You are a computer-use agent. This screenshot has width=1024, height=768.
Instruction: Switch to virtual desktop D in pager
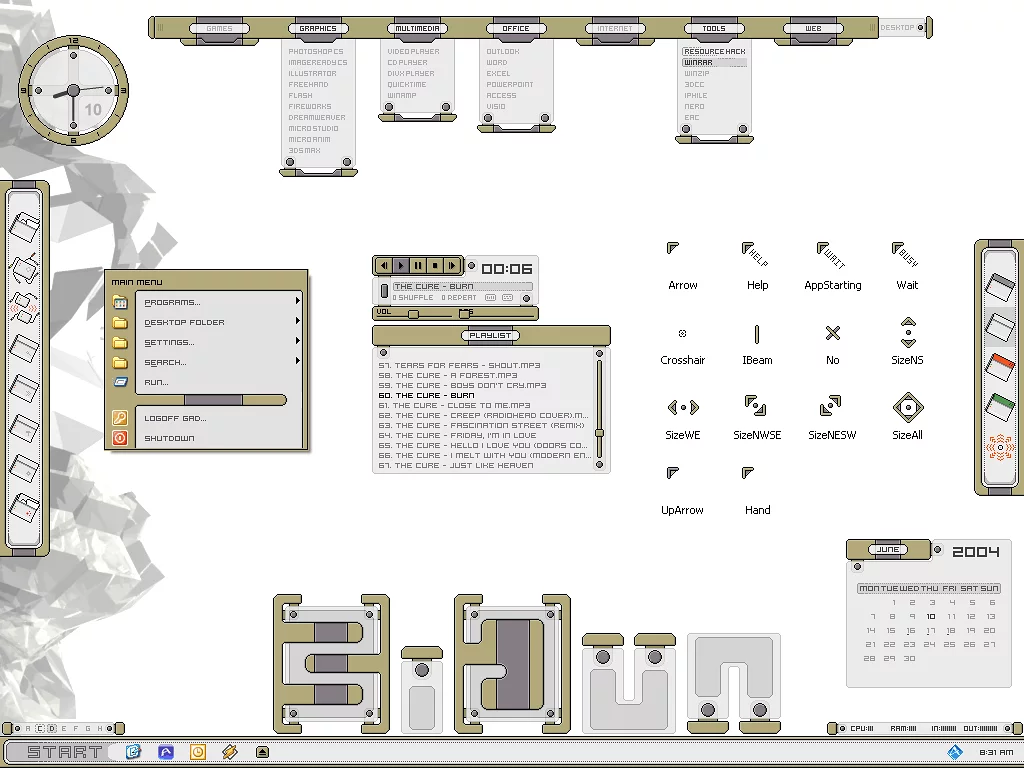pyautogui.click(x=52, y=729)
